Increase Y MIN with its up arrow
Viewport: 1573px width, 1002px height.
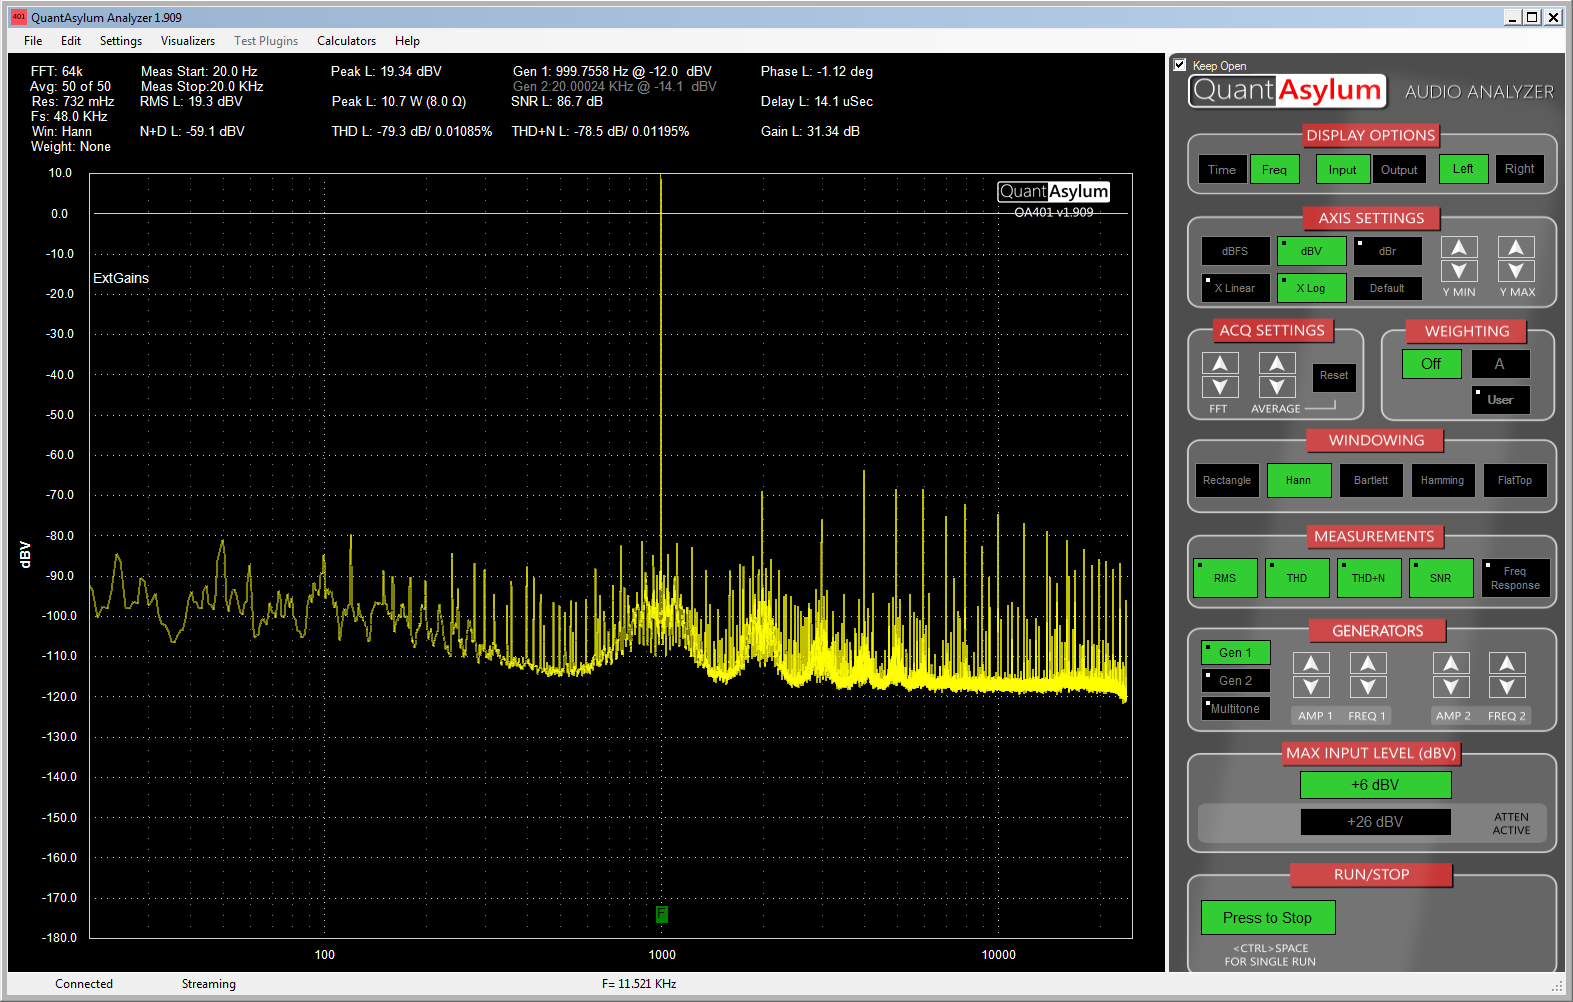click(1459, 248)
